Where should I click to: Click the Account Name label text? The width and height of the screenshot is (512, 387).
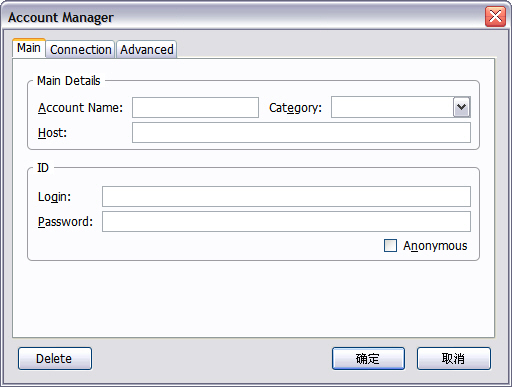tap(80, 108)
